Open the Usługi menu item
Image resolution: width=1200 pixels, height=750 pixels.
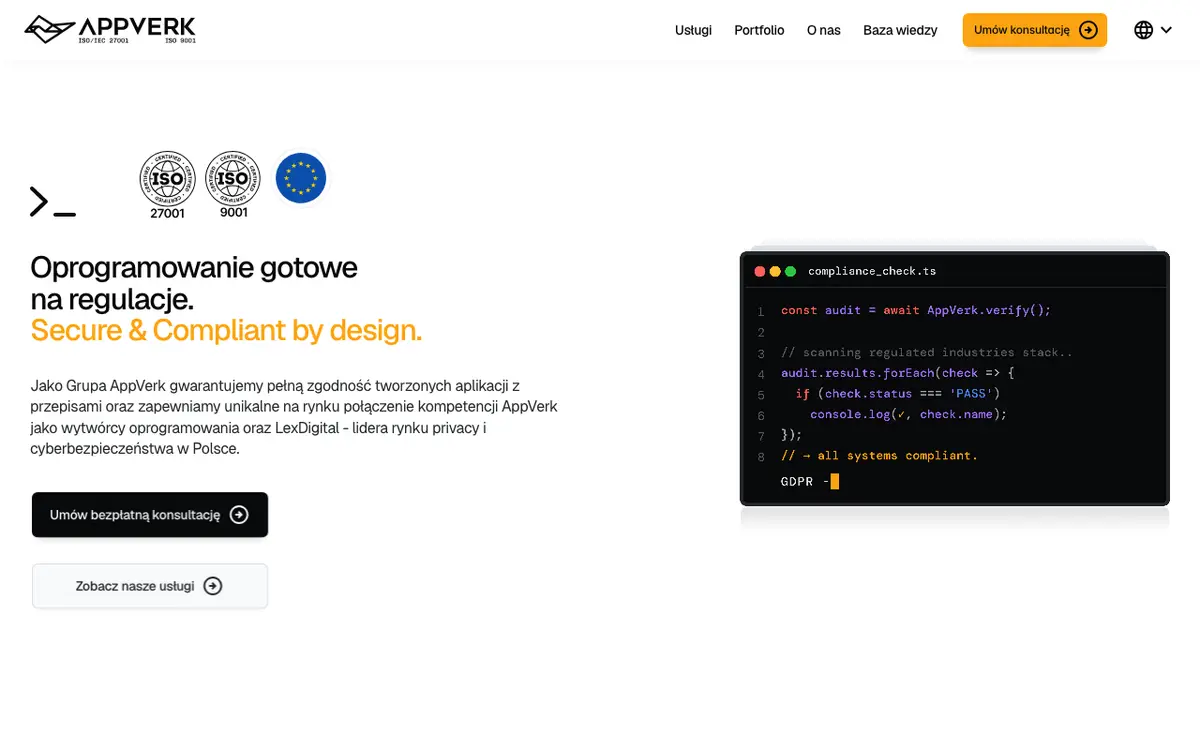693,30
